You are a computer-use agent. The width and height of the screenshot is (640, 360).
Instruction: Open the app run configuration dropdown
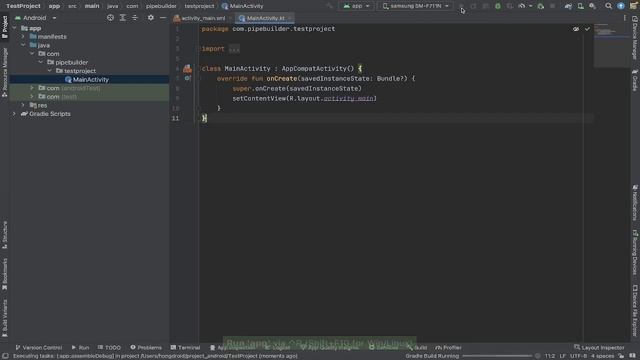357,6
